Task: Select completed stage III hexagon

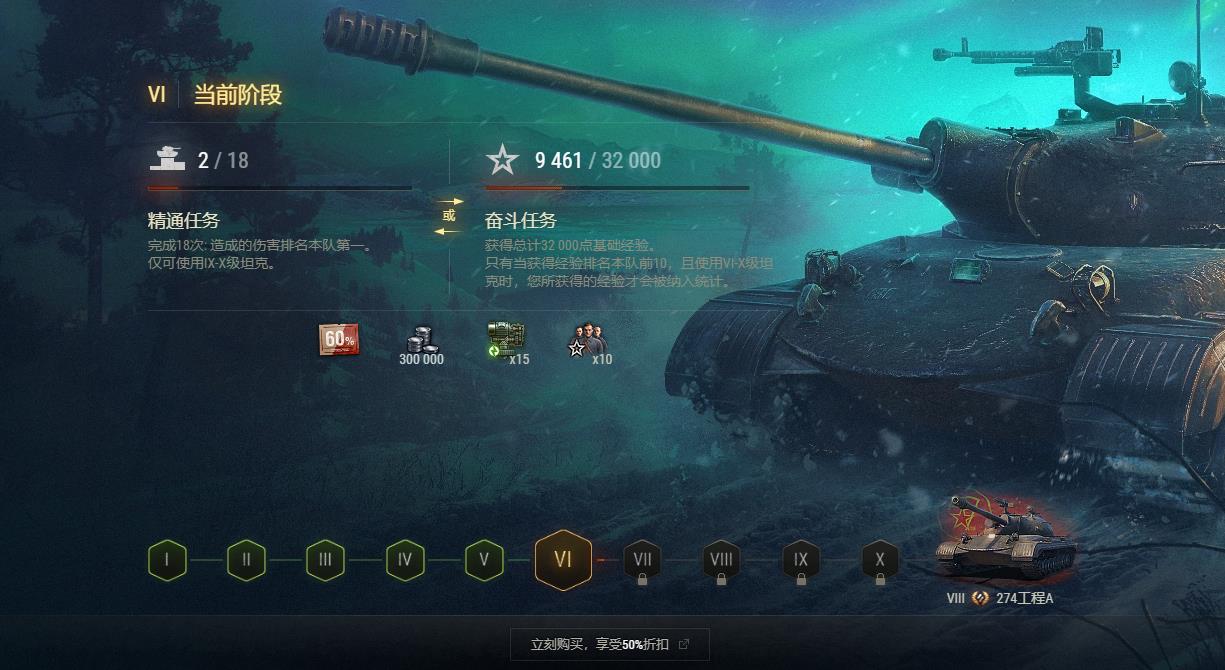Action: (x=325, y=560)
